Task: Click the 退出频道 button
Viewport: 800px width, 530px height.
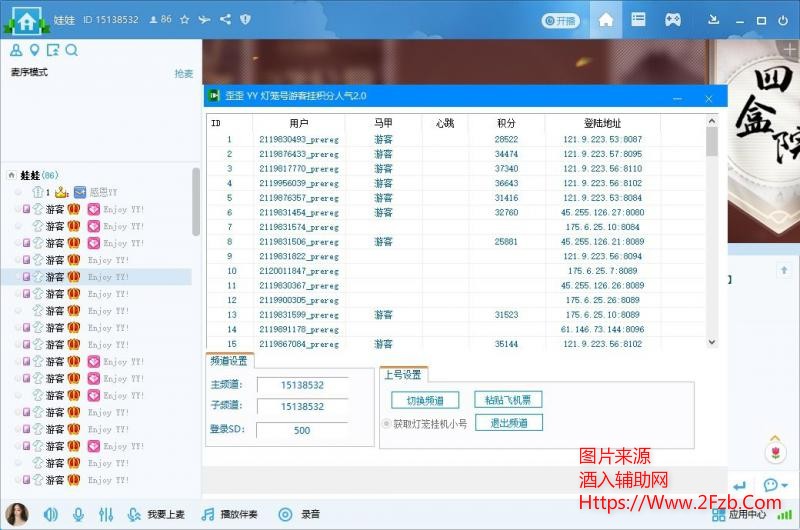Action: point(509,422)
